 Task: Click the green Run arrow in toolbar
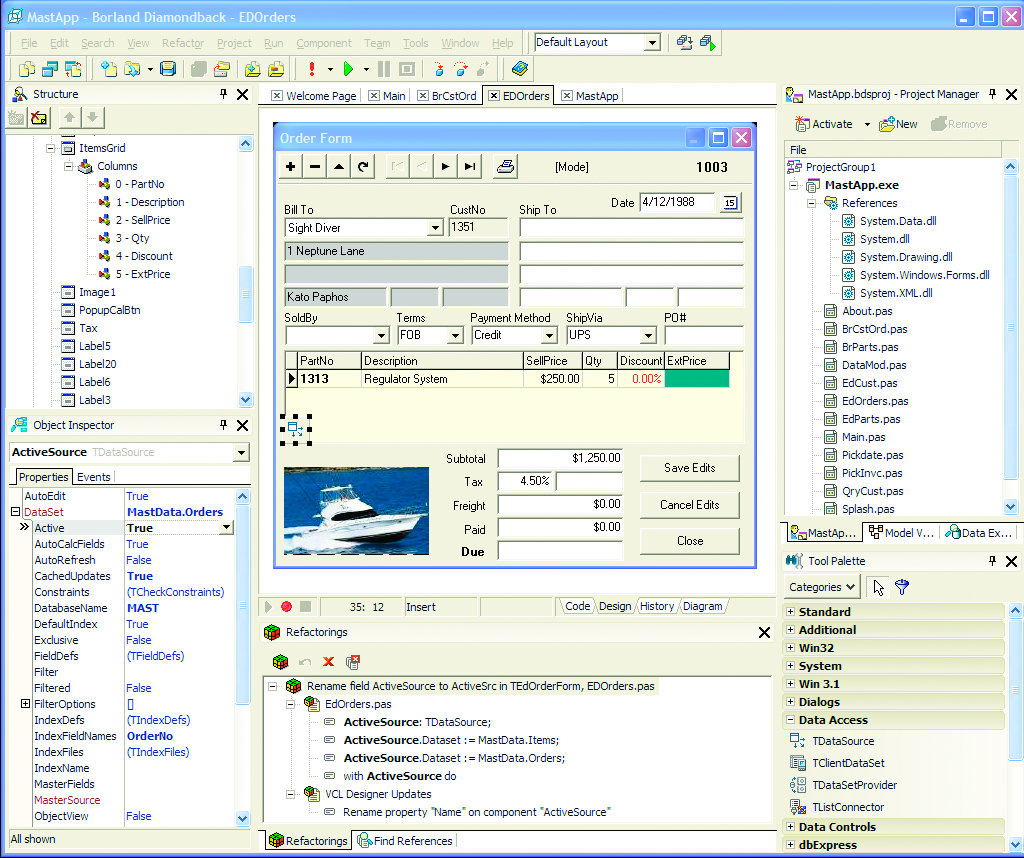(348, 69)
